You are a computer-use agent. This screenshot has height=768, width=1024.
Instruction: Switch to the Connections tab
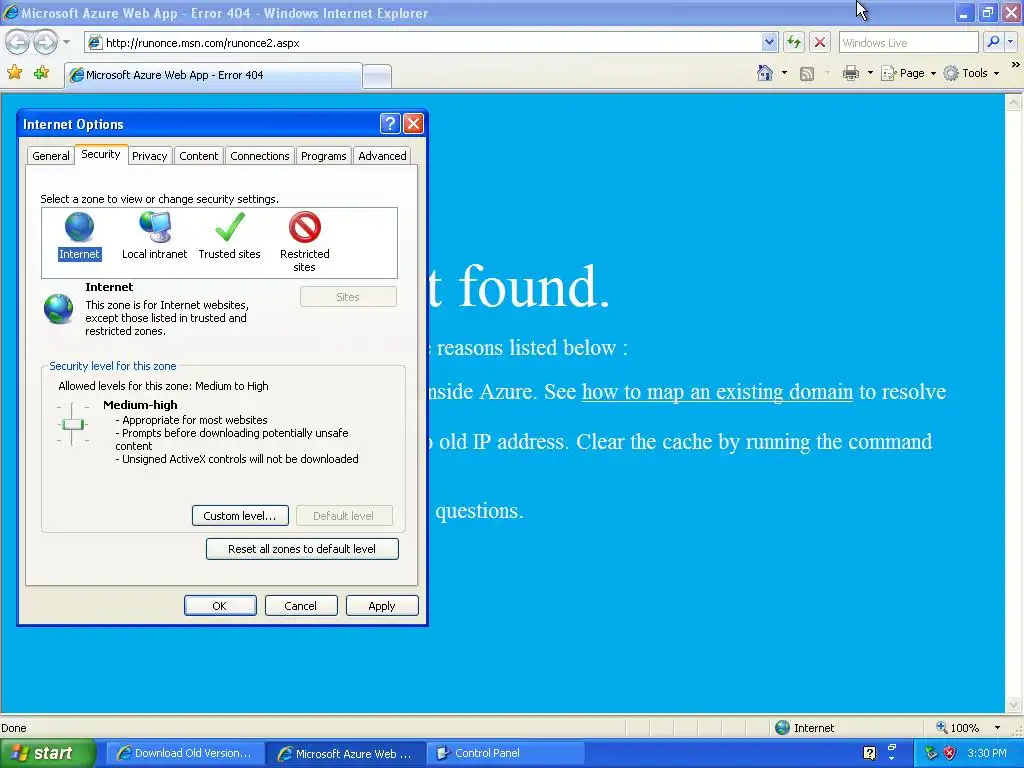coord(259,156)
